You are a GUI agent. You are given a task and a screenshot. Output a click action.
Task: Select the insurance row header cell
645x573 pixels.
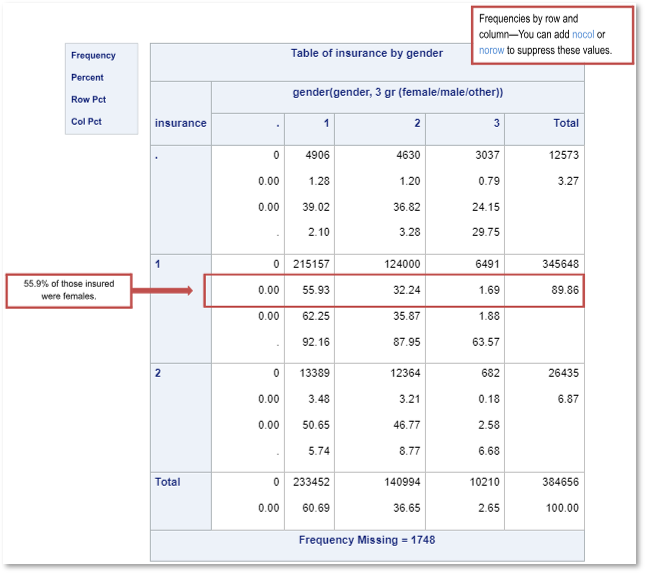181,123
